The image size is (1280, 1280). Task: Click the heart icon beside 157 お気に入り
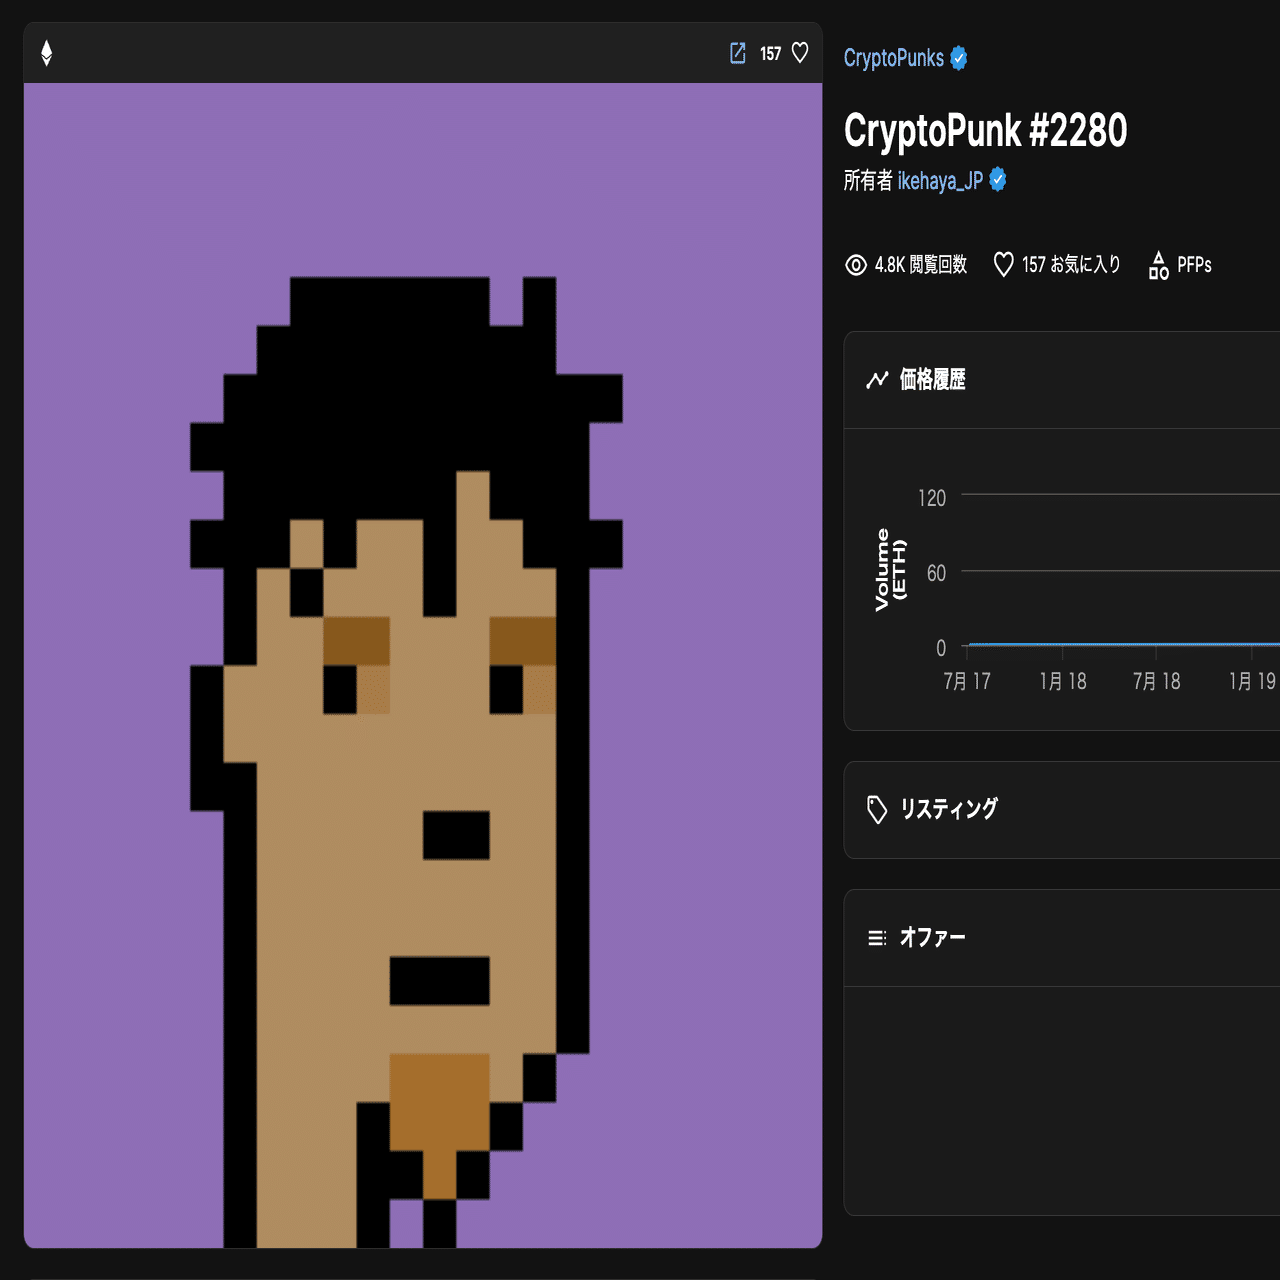(x=1003, y=265)
